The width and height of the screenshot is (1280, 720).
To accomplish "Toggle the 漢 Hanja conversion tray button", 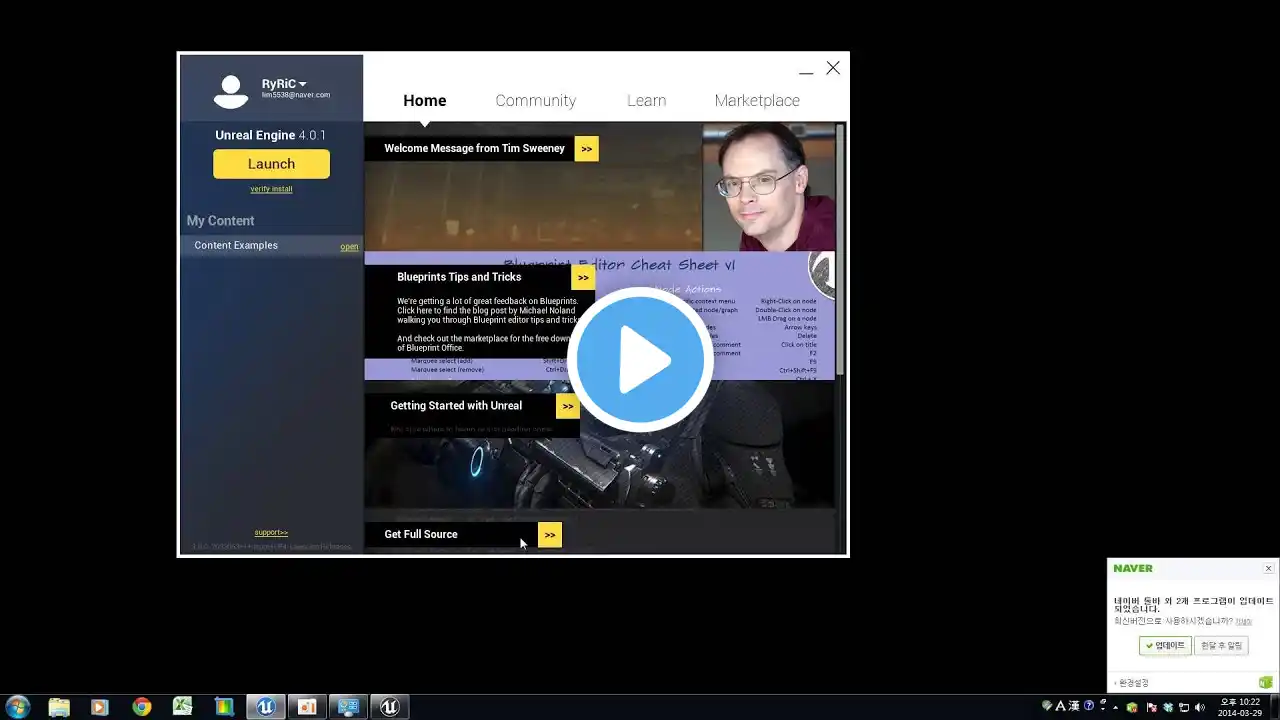I will point(1074,706).
